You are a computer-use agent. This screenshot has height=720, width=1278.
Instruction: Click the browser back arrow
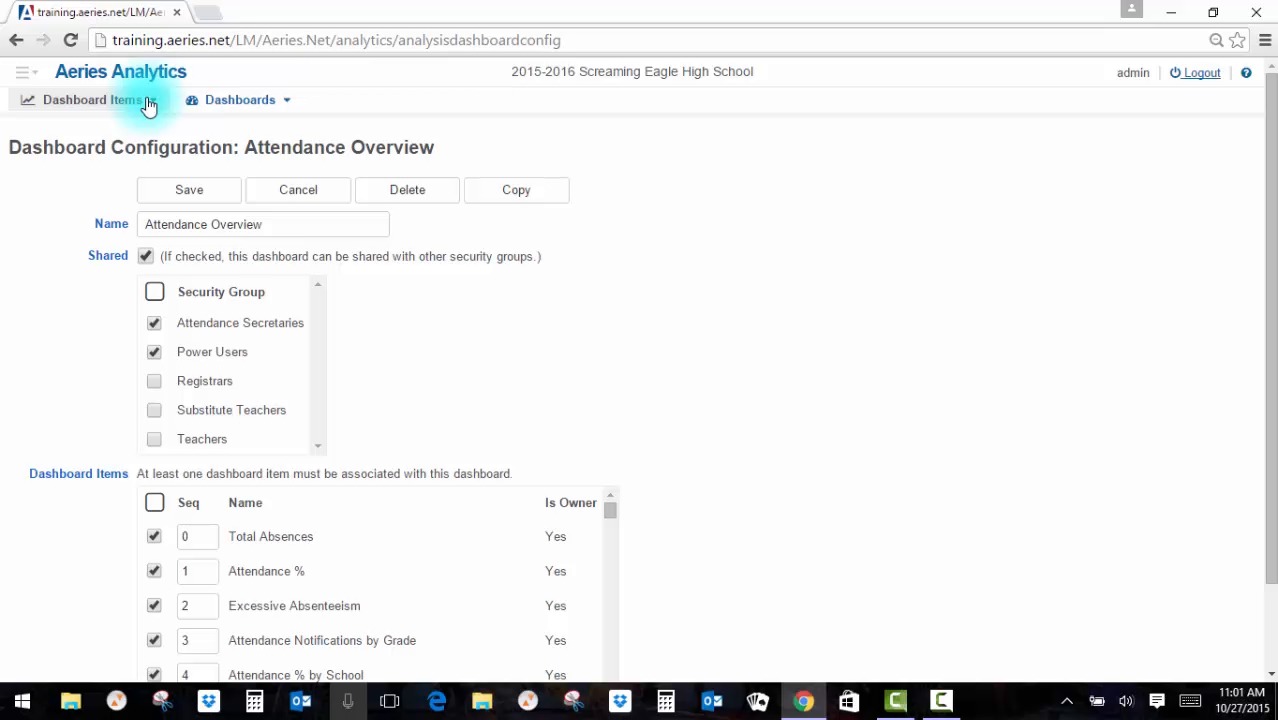coord(16,40)
